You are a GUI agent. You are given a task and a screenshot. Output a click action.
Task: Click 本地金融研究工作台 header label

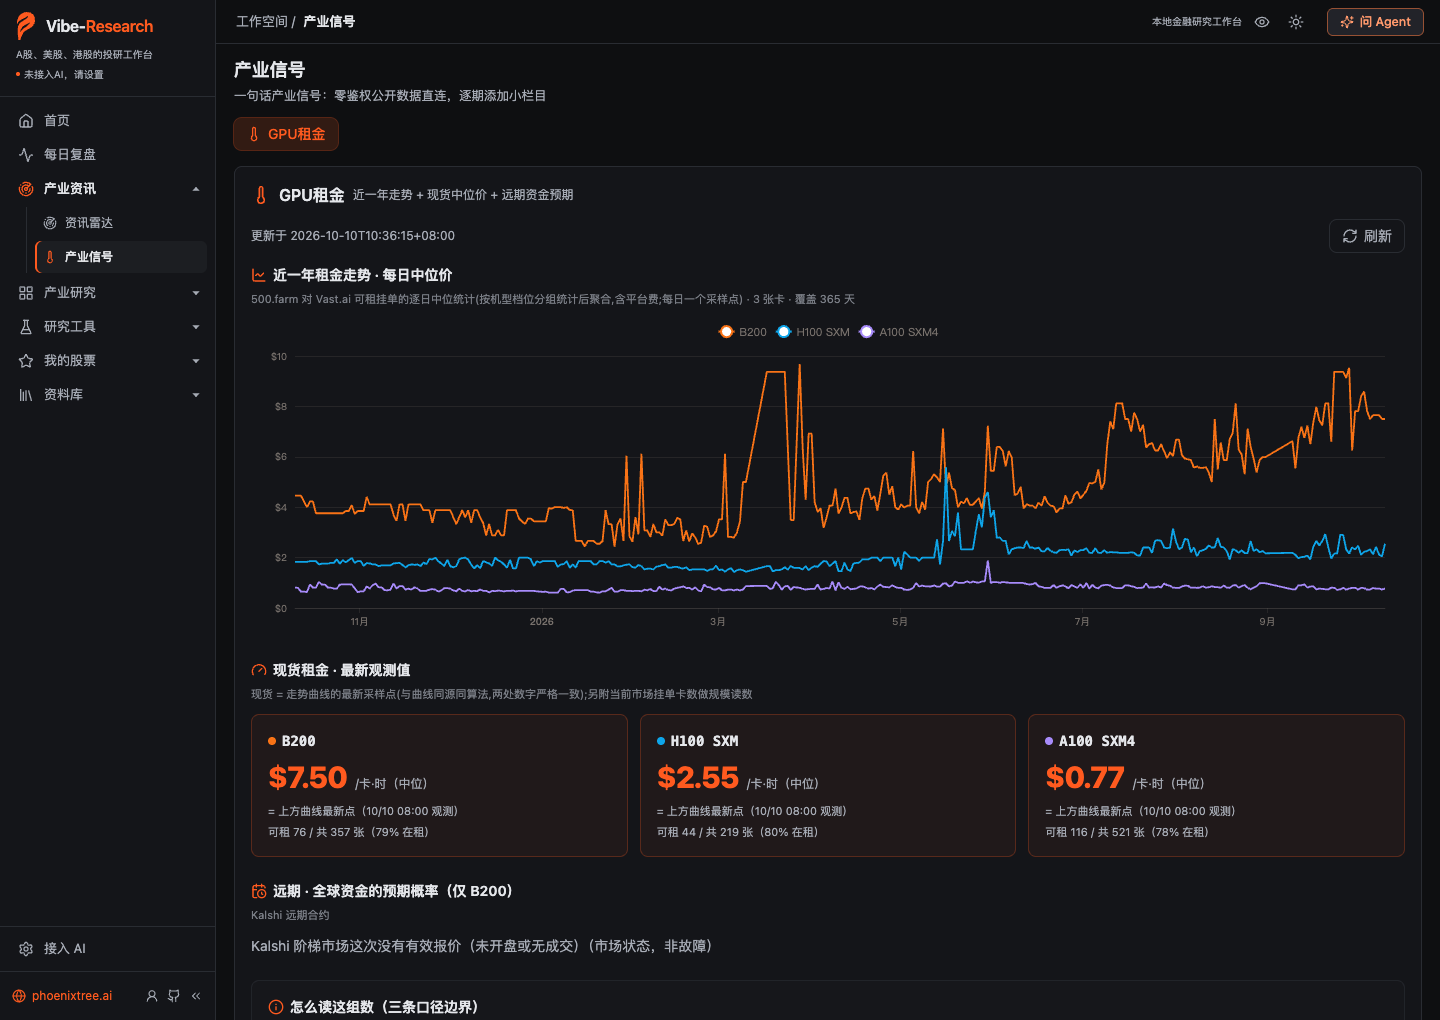pos(1196,22)
